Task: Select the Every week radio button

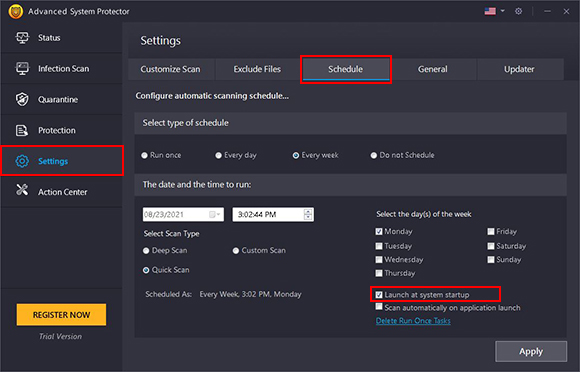Action: click(x=296, y=155)
